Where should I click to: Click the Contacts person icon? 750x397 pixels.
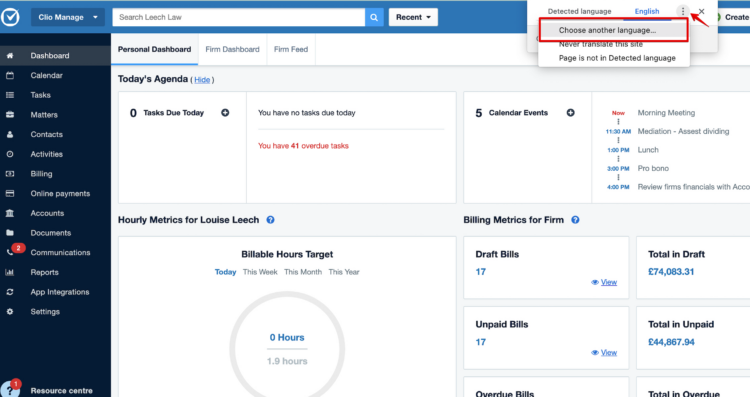10,134
